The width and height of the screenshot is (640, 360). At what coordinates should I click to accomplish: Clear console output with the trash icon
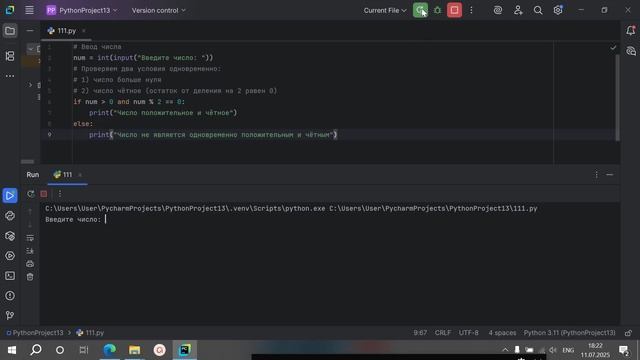30,277
